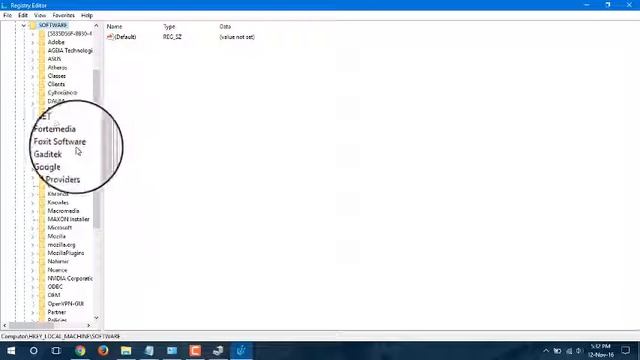Image resolution: width=640 pixels, height=360 pixels.
Task: Click the Registry Editor title bar icon
Action: [4, 5]
